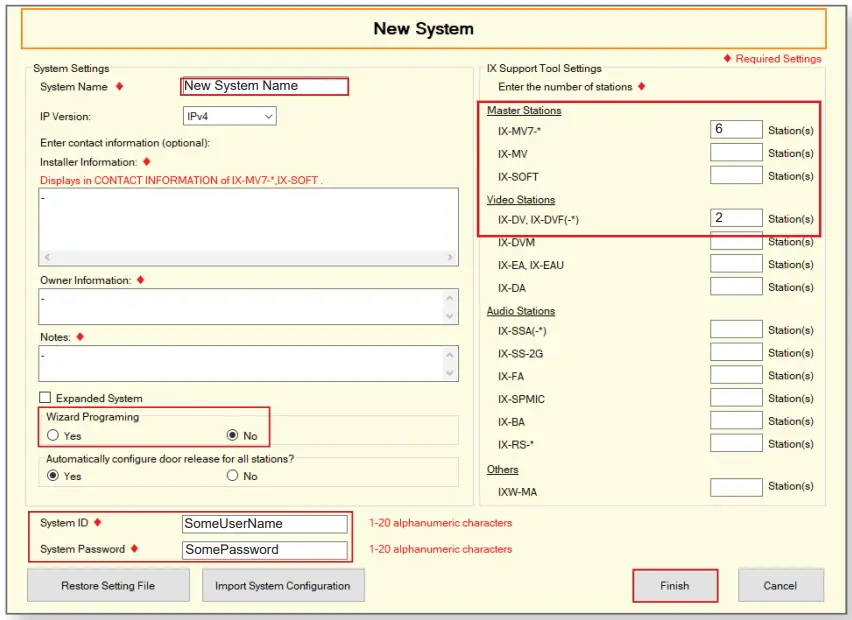Image resolution: width=852 pixels, height=620 pixels.
Task: Choose No for automatic door release
Action: point(233,476)
